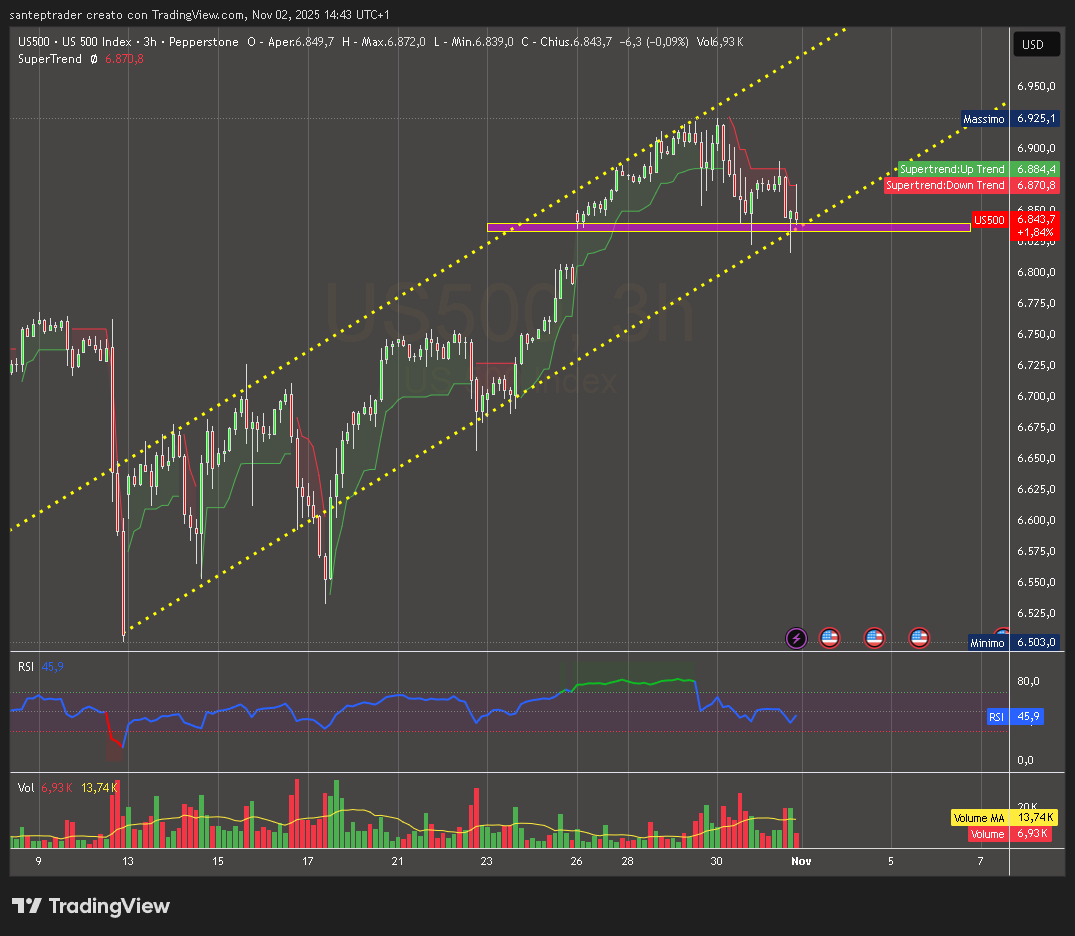The height and width of the screenshot is (936, 1075).
Task: Open the USD currency selector
Action: point(1032,44)
